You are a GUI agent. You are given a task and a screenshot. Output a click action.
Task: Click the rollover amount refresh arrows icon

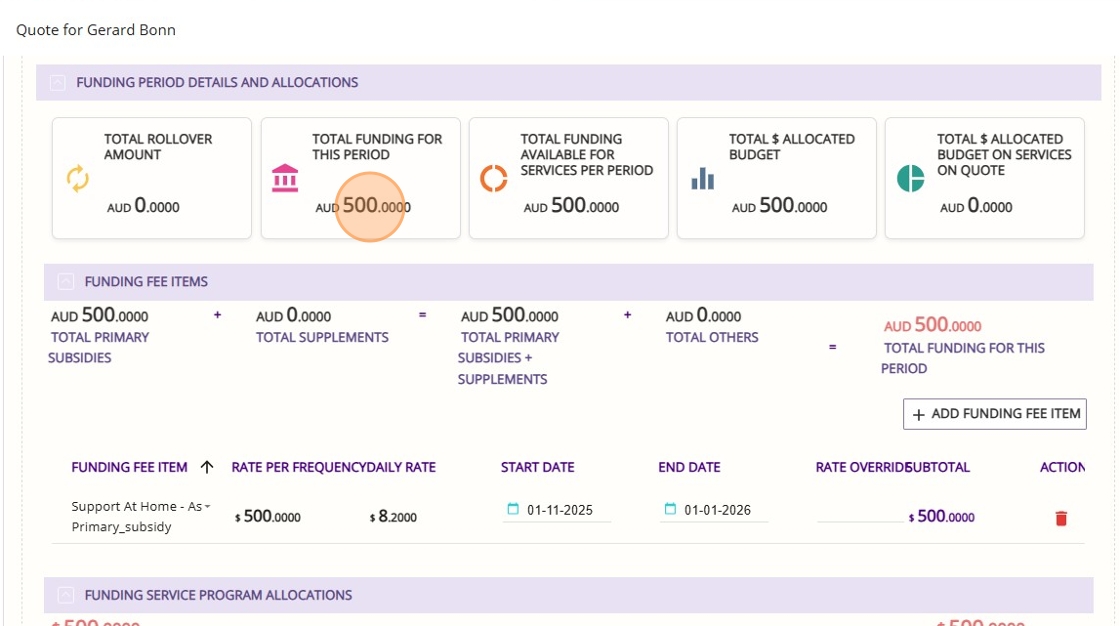point(78,178)
